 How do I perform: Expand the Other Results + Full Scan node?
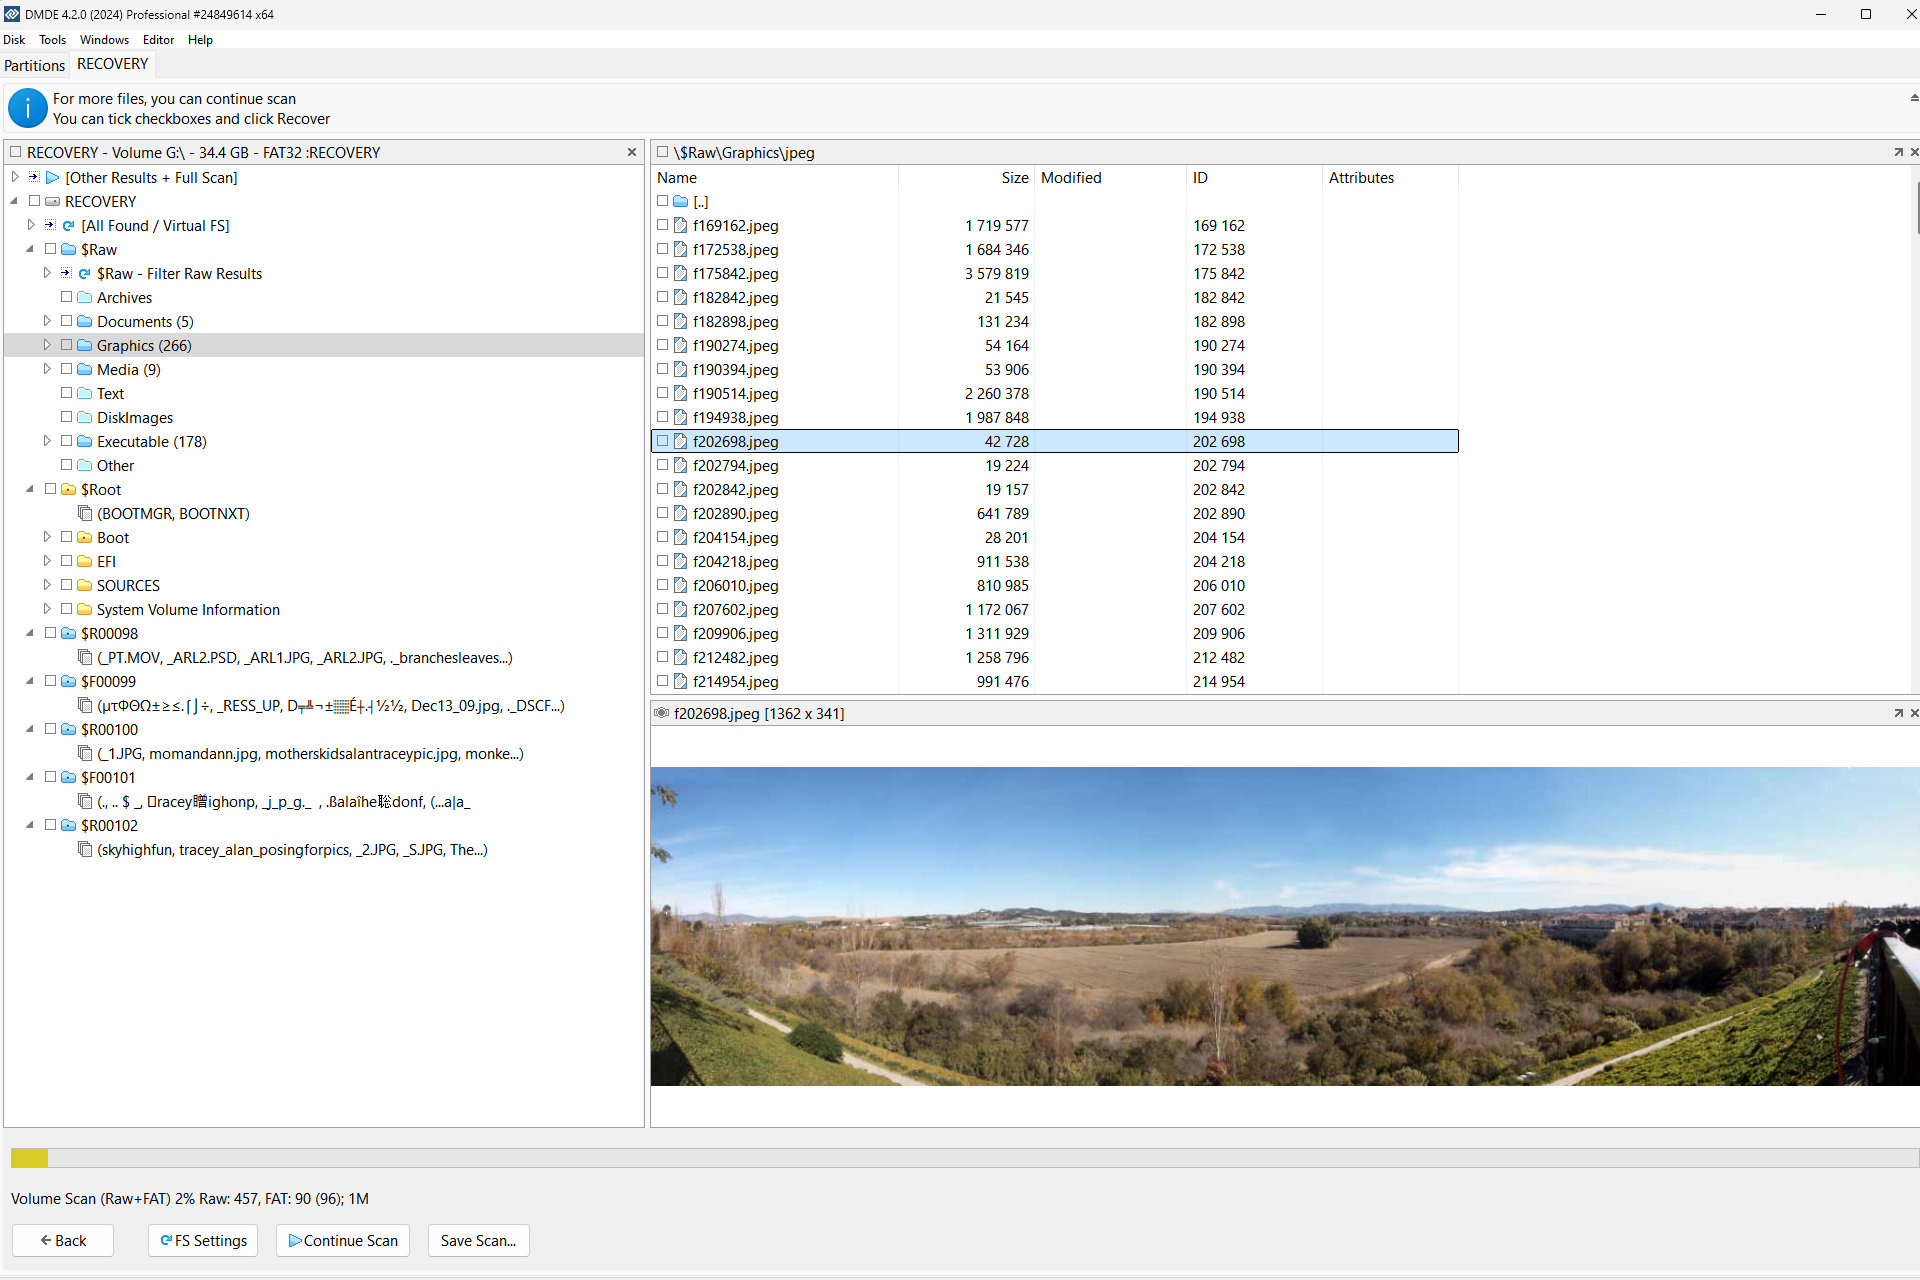coord(14,177)
